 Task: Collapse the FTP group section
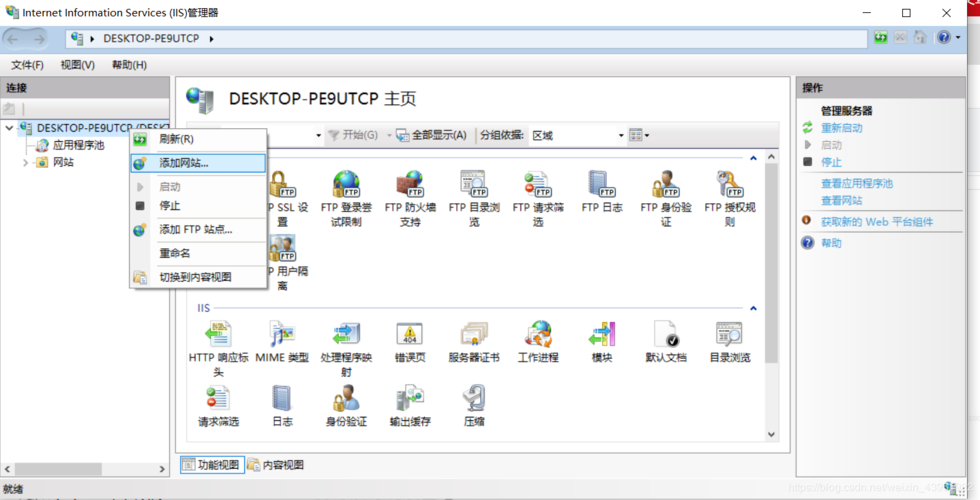click(753, 158)
